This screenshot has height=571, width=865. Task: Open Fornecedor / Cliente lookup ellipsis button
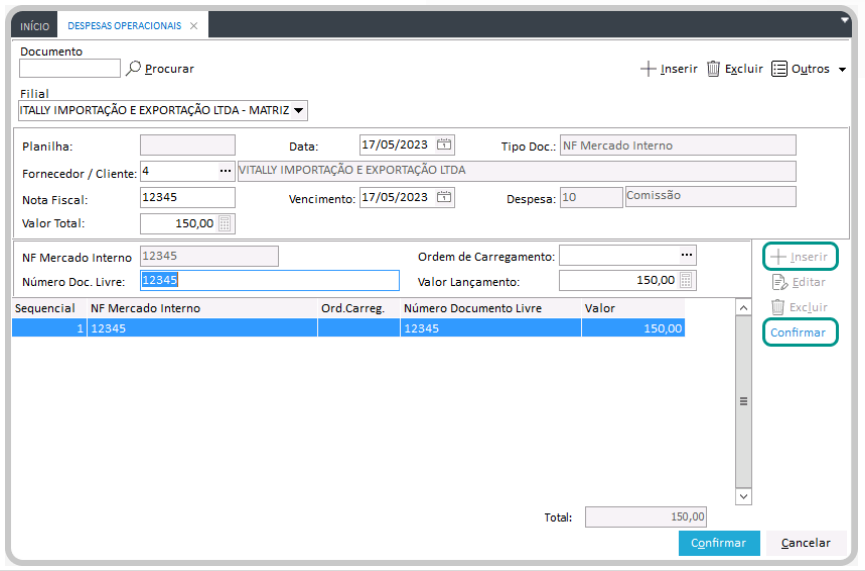tap(225, 171)
